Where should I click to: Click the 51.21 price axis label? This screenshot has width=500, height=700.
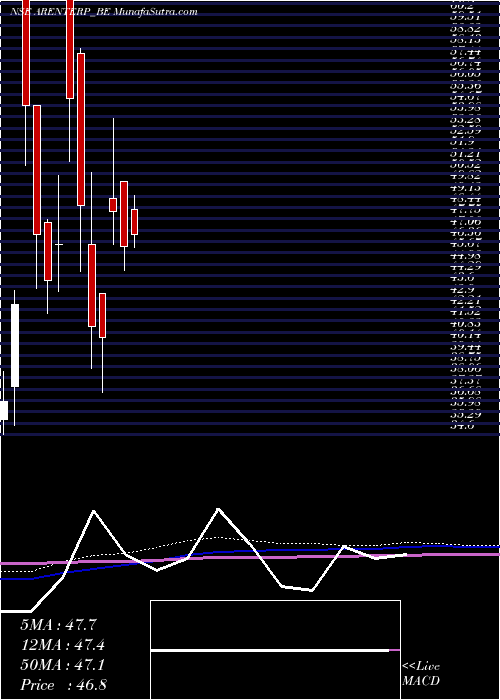(465, 153)
